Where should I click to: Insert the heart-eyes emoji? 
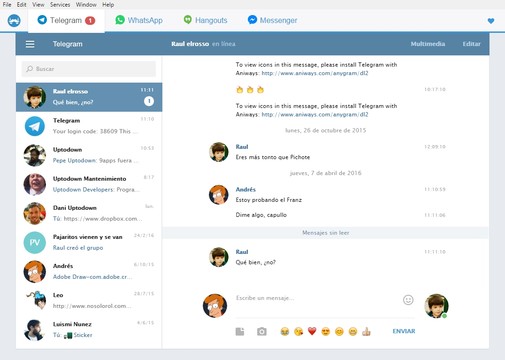[325, 331]
